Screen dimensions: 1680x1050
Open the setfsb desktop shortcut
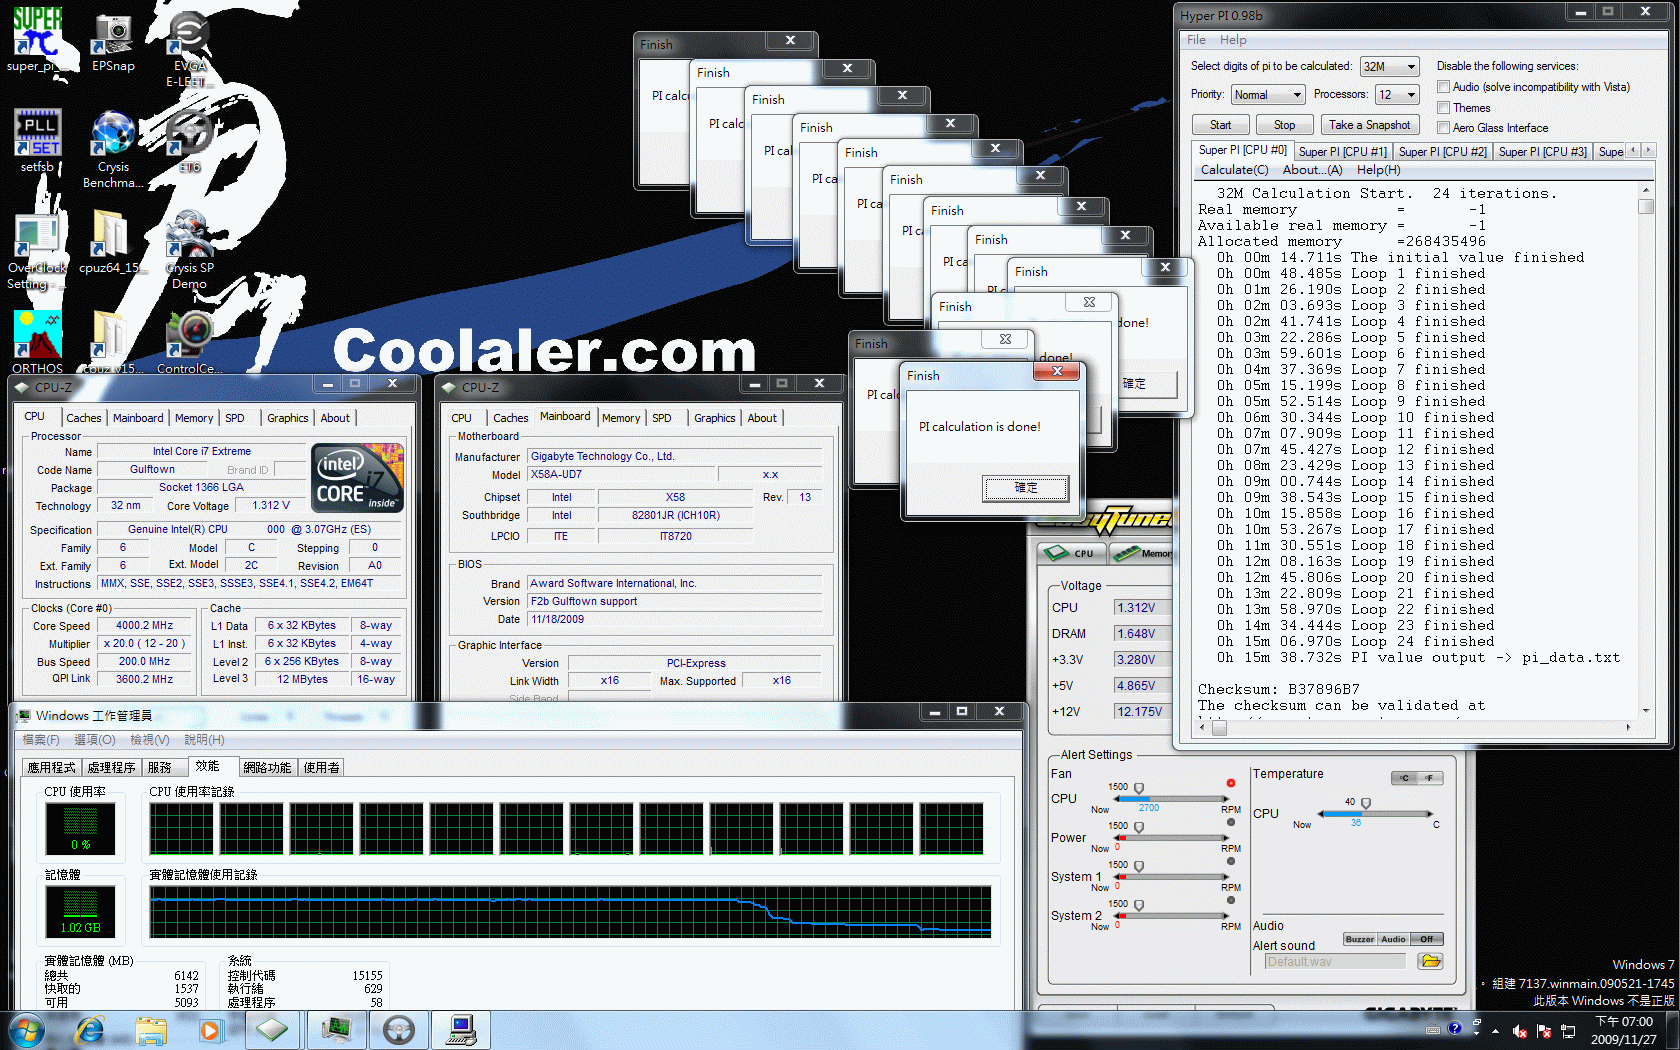coord(37,140)
